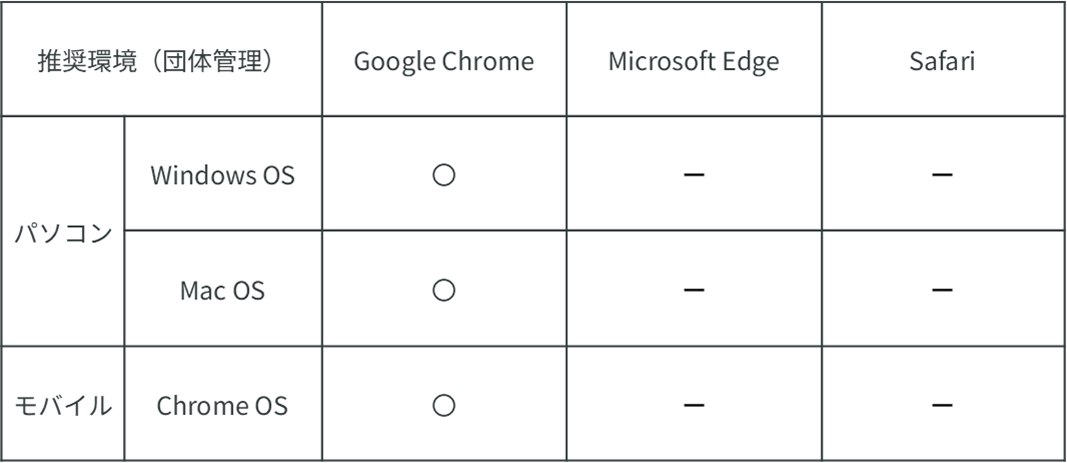Click the Mac OS row label
This screenshot has width=1067, height=463.
click(223, 291)
